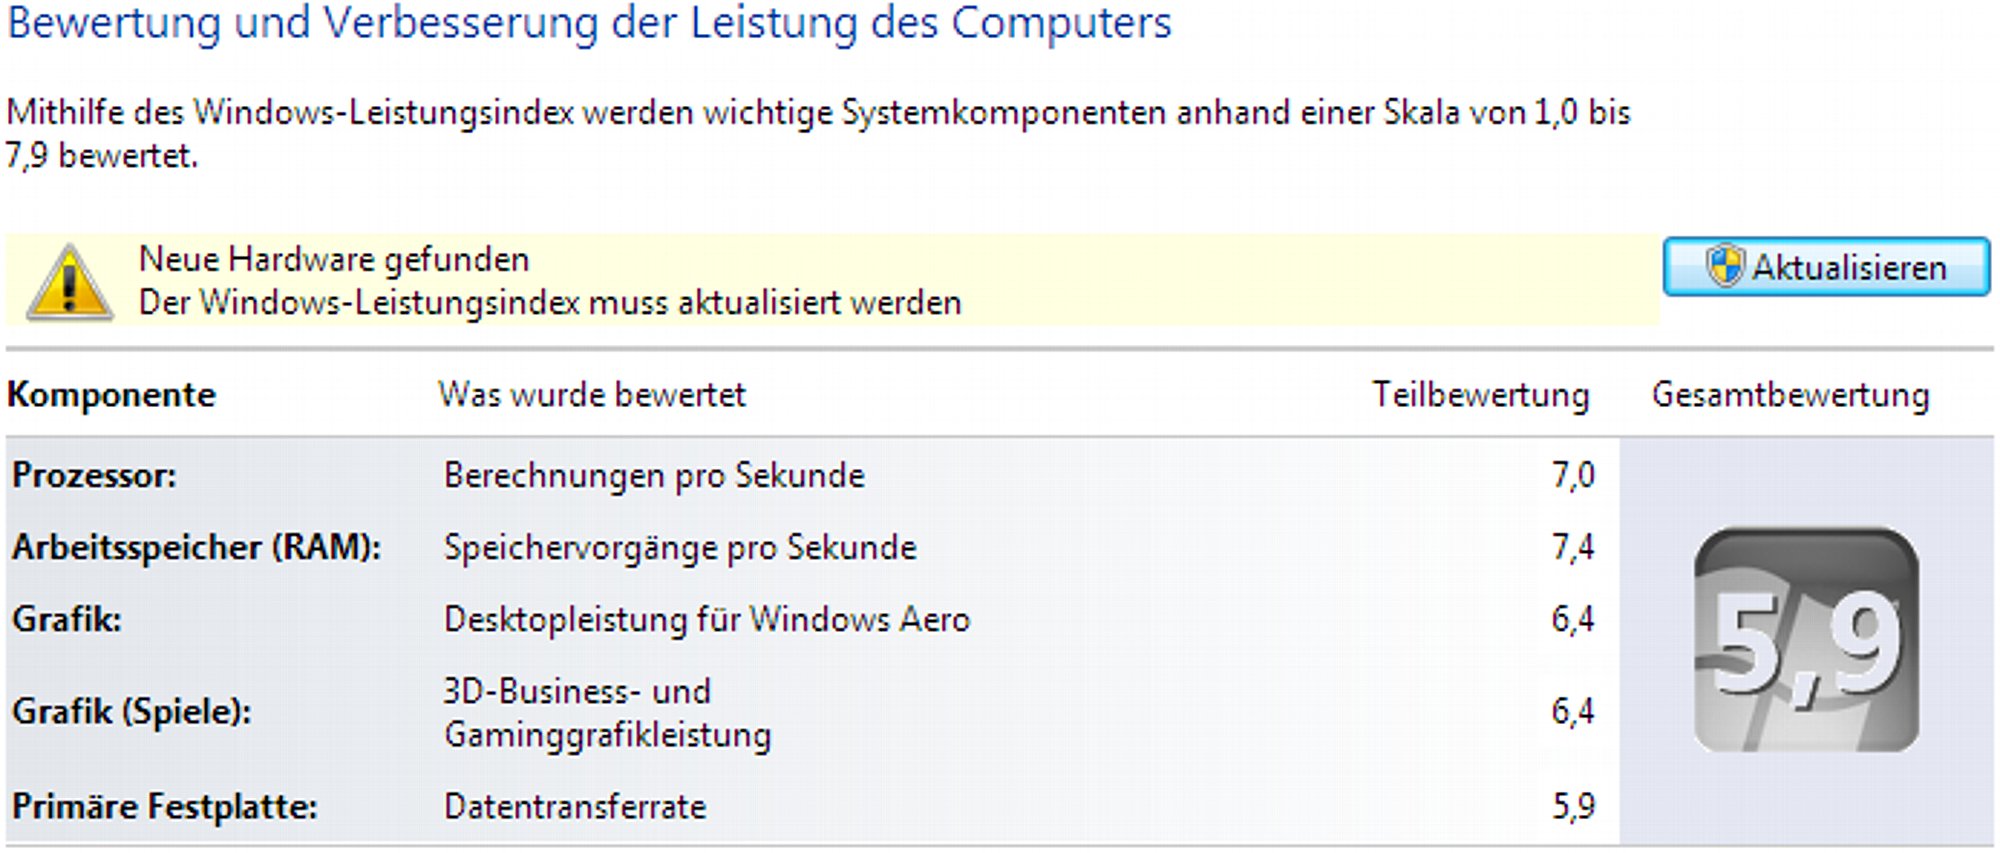Select the Arbeitsspeicher (RAM) row label

[196, 547]
